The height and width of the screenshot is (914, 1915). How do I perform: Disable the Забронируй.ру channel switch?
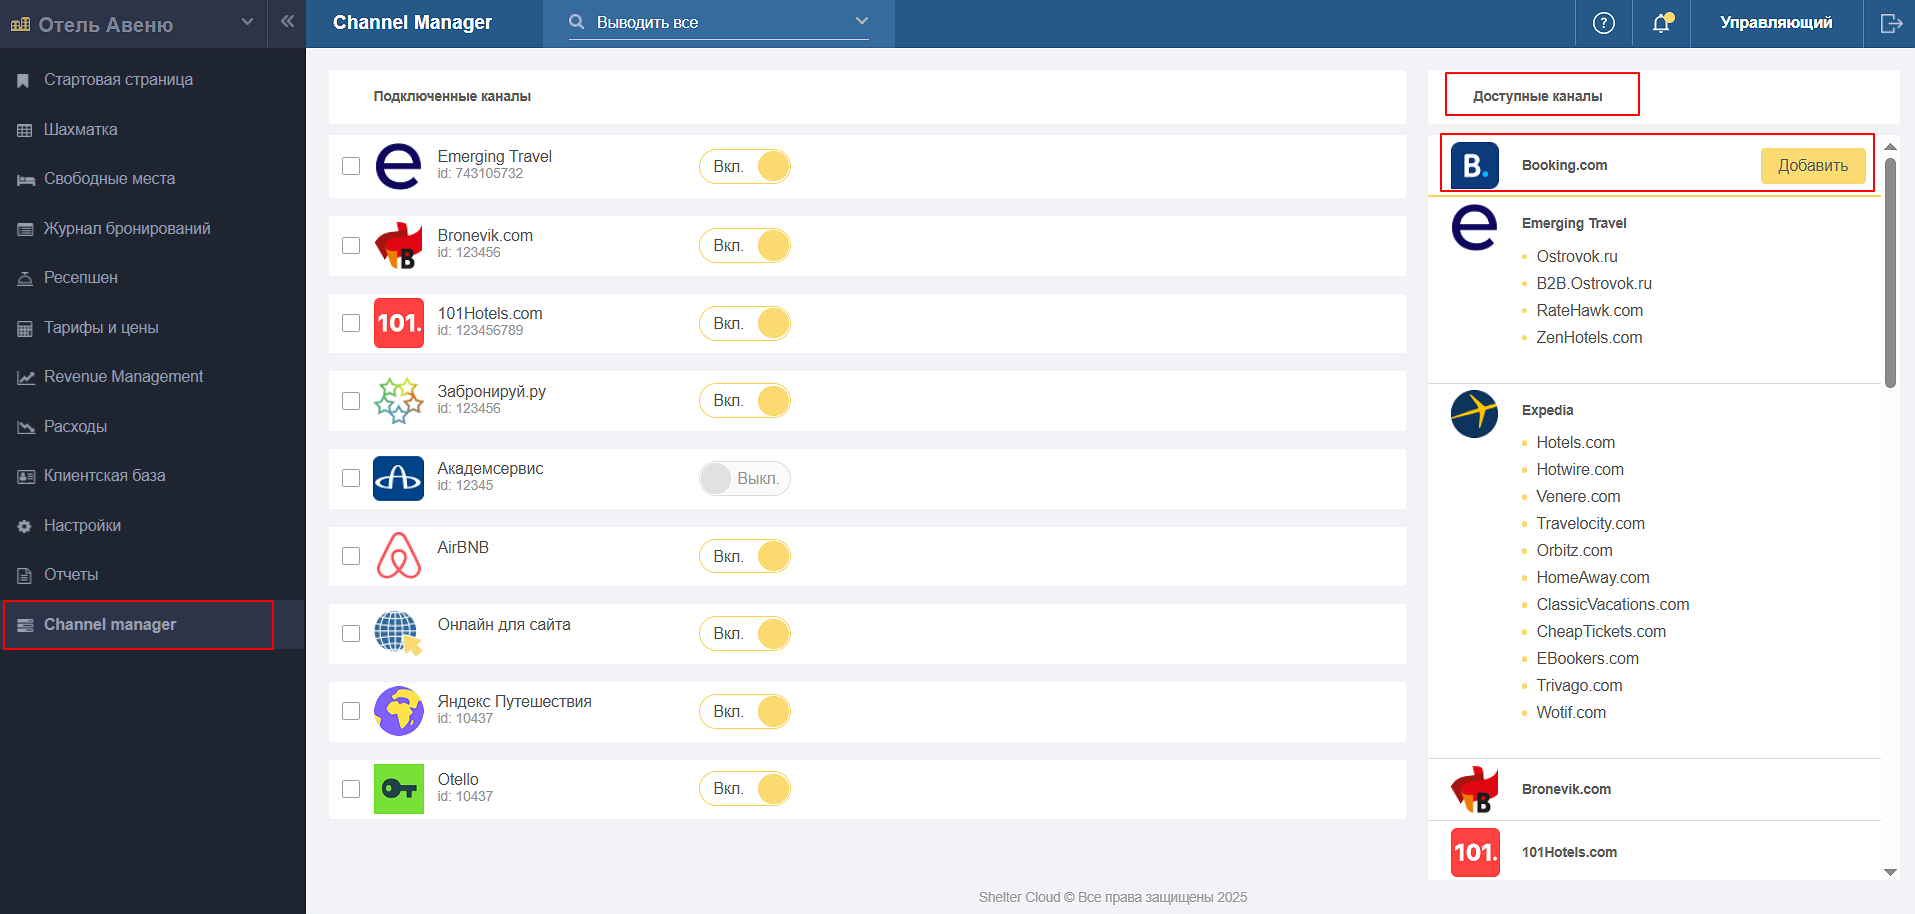tap(745, 401)
